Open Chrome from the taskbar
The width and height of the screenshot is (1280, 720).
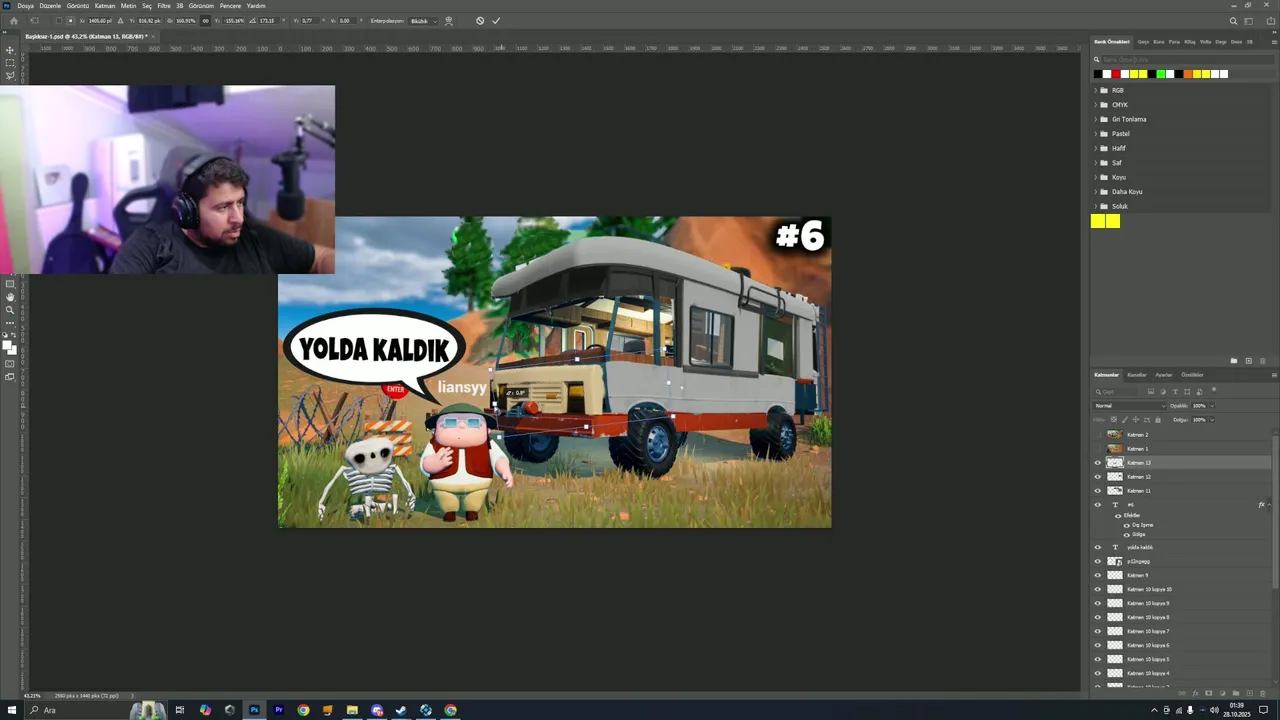(303, 710)
